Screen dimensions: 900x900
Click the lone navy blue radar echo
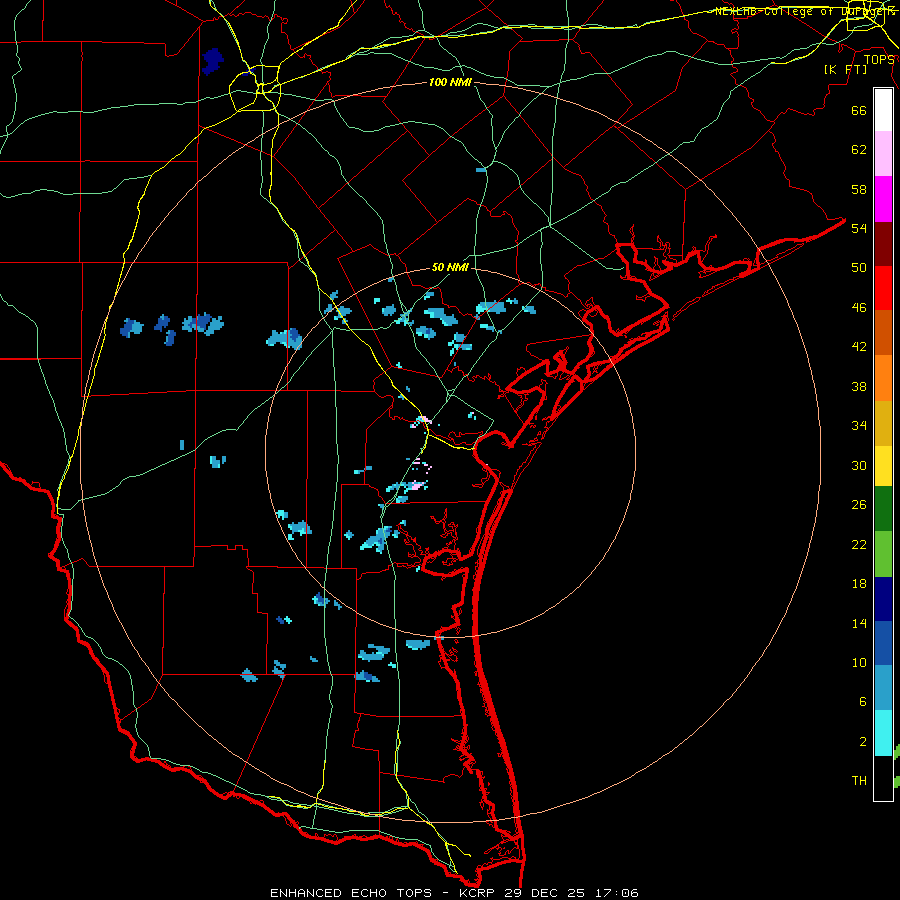(x=212, y=61)
